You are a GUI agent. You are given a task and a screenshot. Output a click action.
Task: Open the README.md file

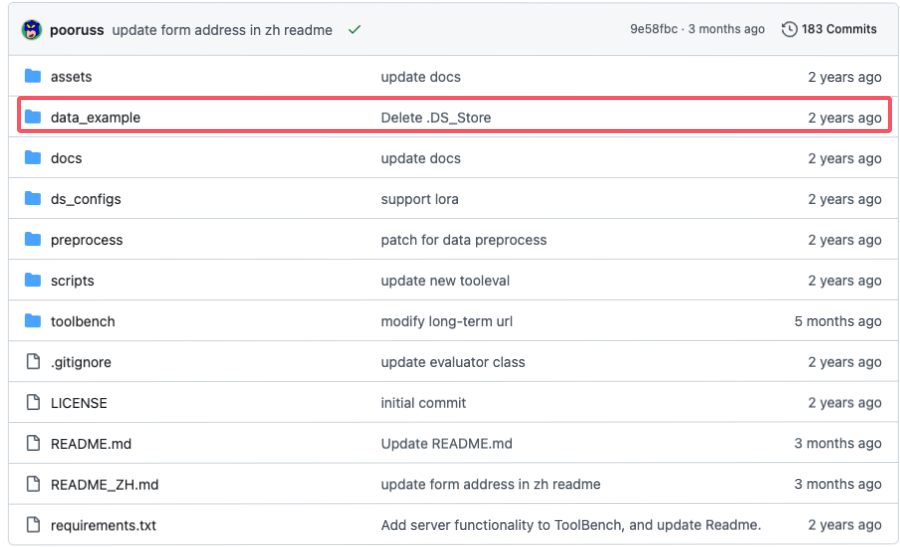[91, 444]
